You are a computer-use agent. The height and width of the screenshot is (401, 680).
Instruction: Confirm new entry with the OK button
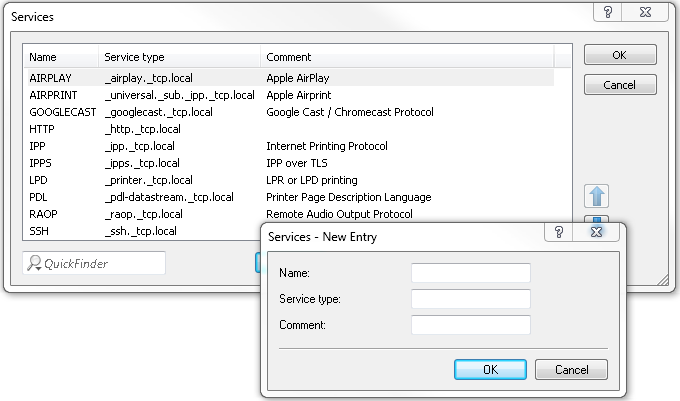click(x=490, y=369)
